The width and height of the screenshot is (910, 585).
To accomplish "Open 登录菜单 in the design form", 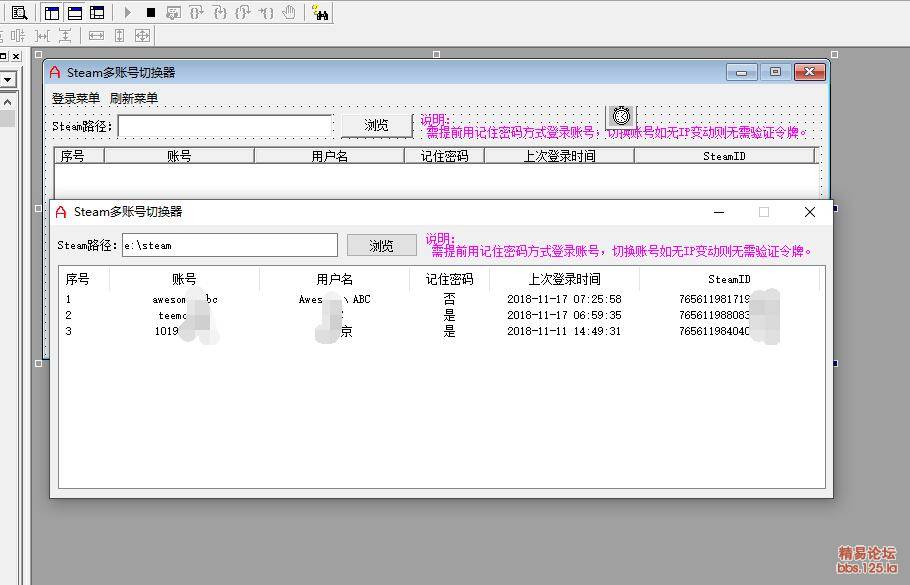I will [75, 98].
